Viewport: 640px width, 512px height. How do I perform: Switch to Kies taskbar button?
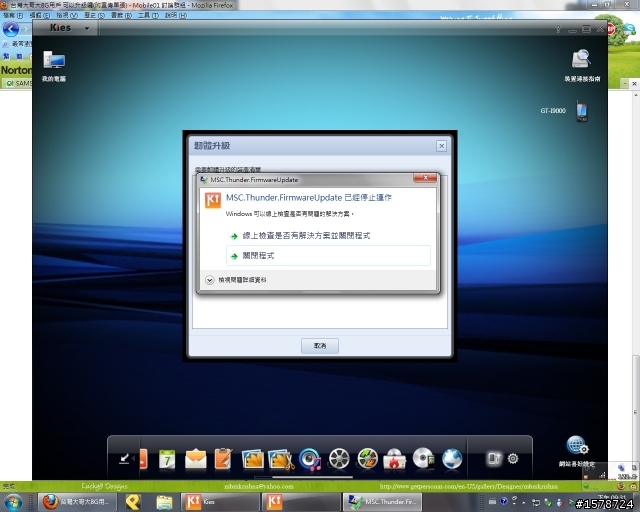click(x=220, y=502)
